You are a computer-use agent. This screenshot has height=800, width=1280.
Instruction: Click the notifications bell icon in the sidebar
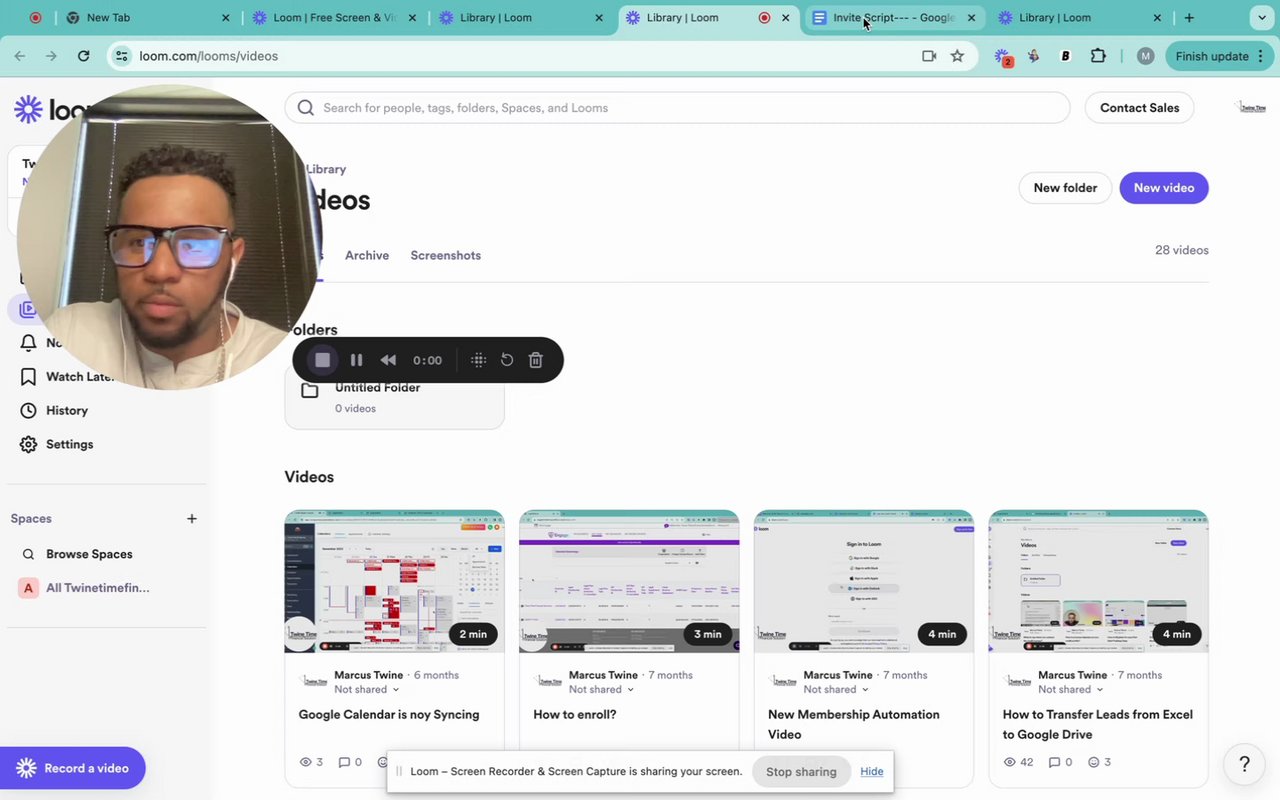pos(28,343)
